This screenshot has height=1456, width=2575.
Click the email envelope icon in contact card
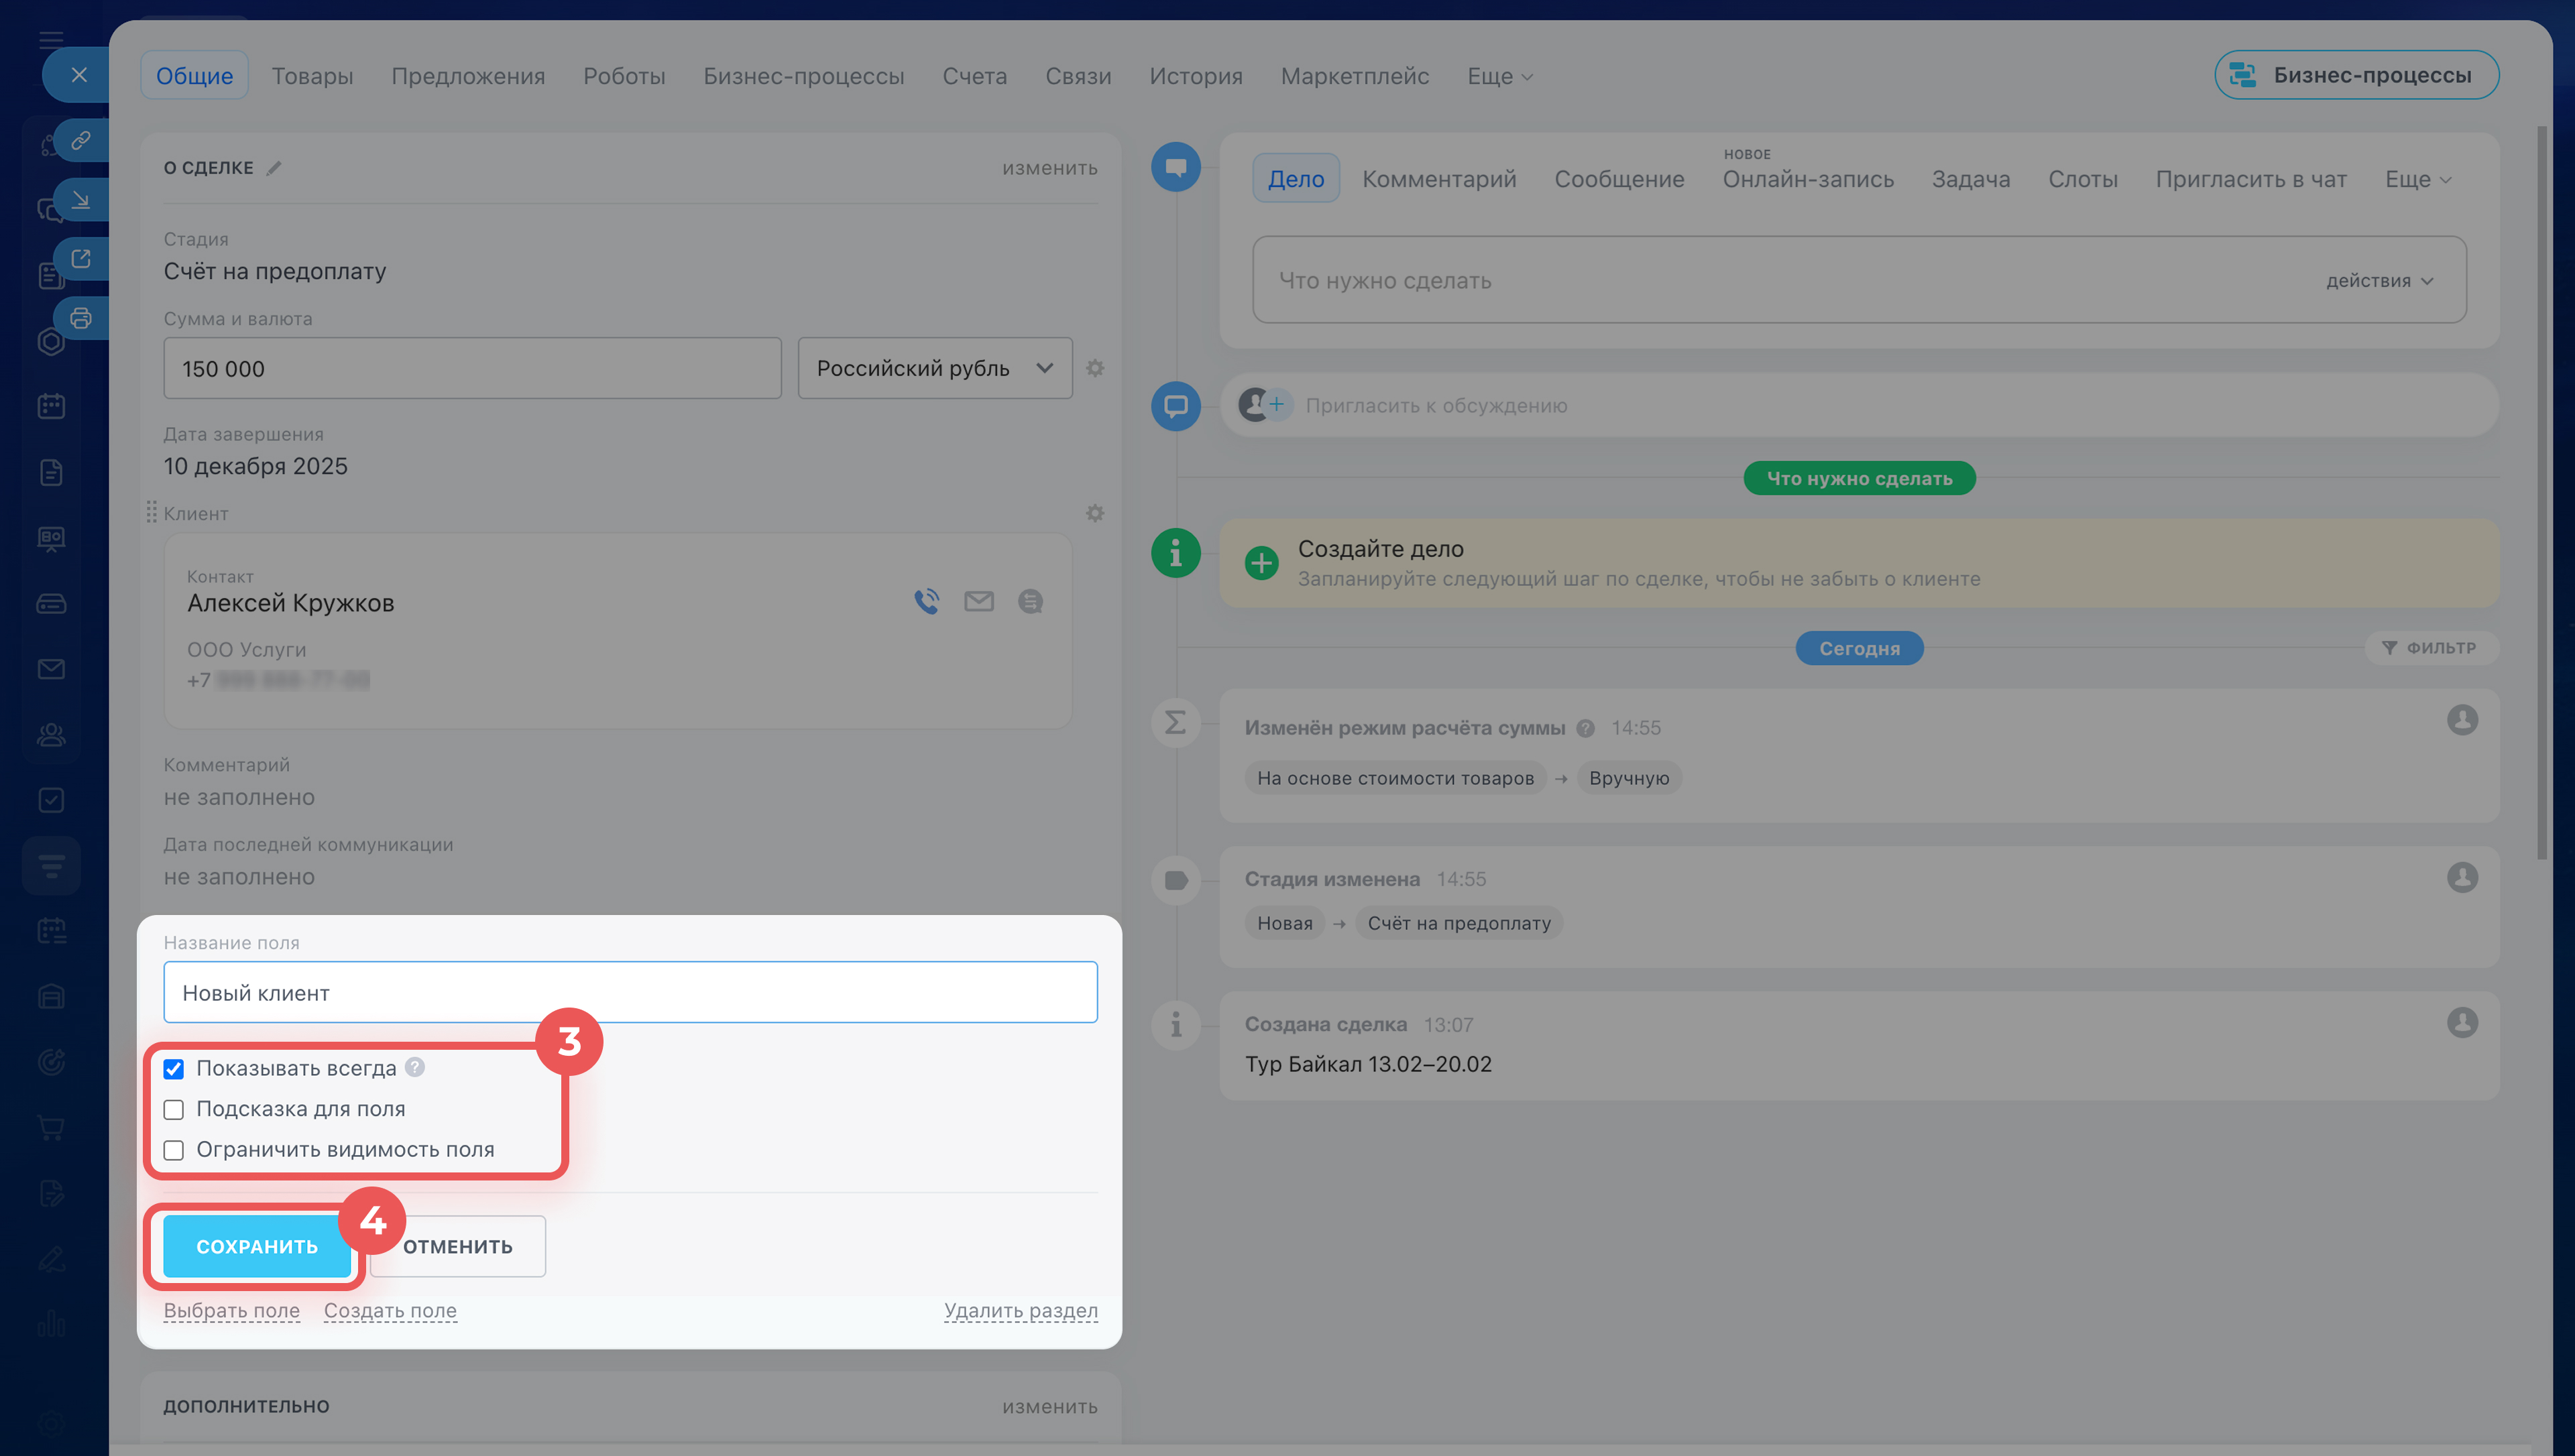click(x=978, y=601)
